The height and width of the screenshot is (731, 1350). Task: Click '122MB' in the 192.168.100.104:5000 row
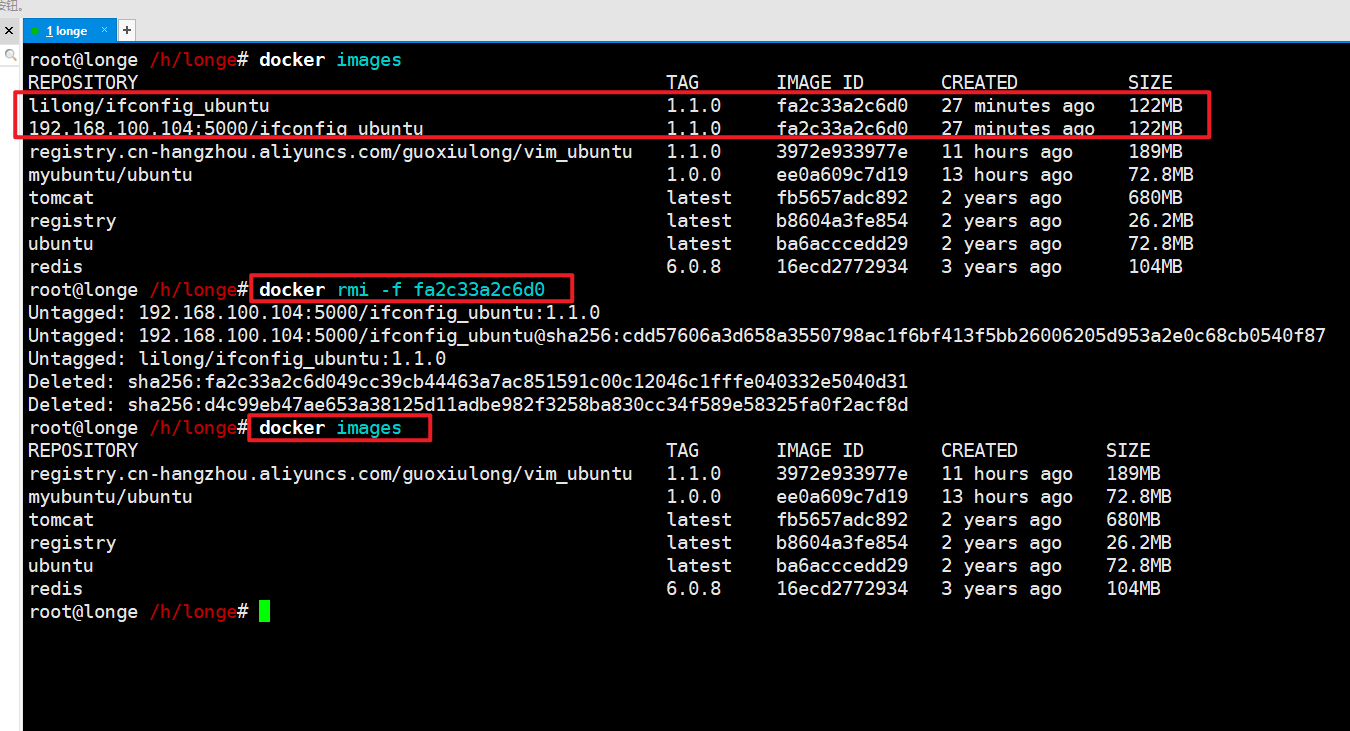[1155, 129]
